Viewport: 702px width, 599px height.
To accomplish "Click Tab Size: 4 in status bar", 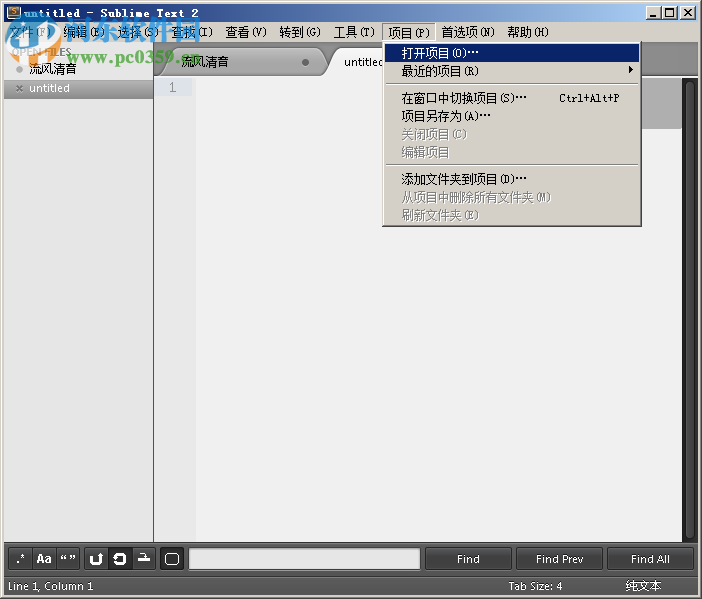I will pos(535,586).
